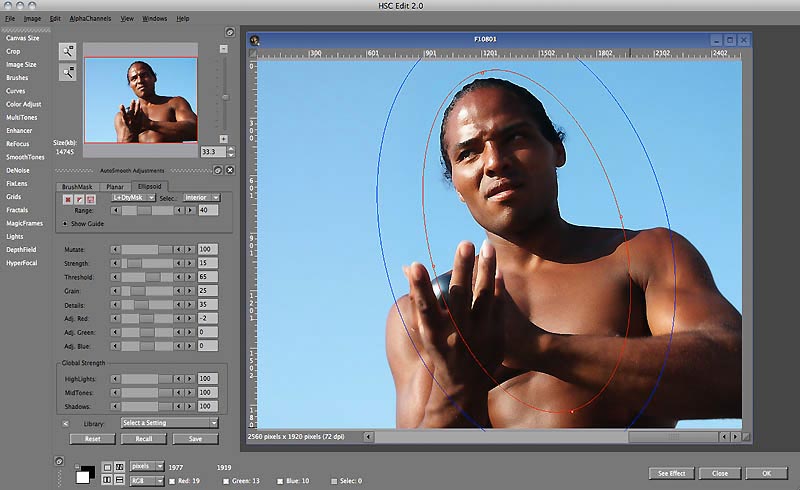
Task: Click the horizontal split layout icon
Action: [x=119, y=480]
